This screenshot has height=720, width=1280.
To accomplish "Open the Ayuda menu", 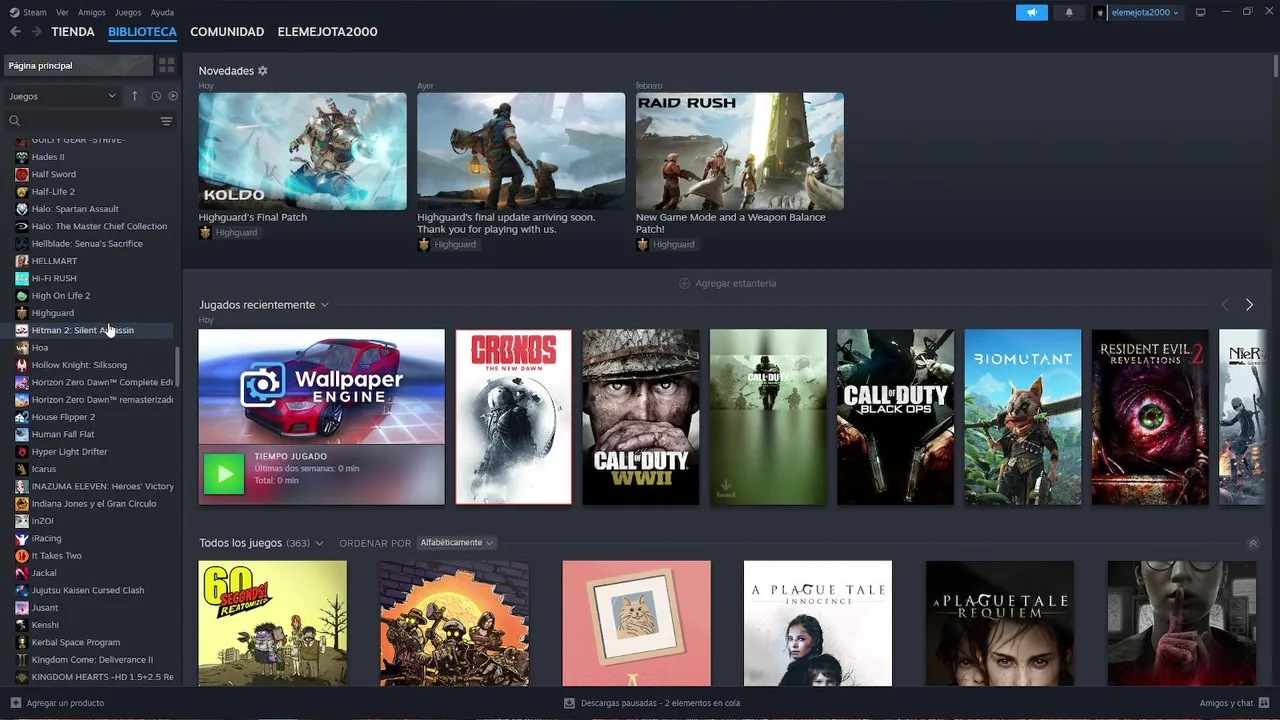I will pyautogui.click(x=162, y=12).
